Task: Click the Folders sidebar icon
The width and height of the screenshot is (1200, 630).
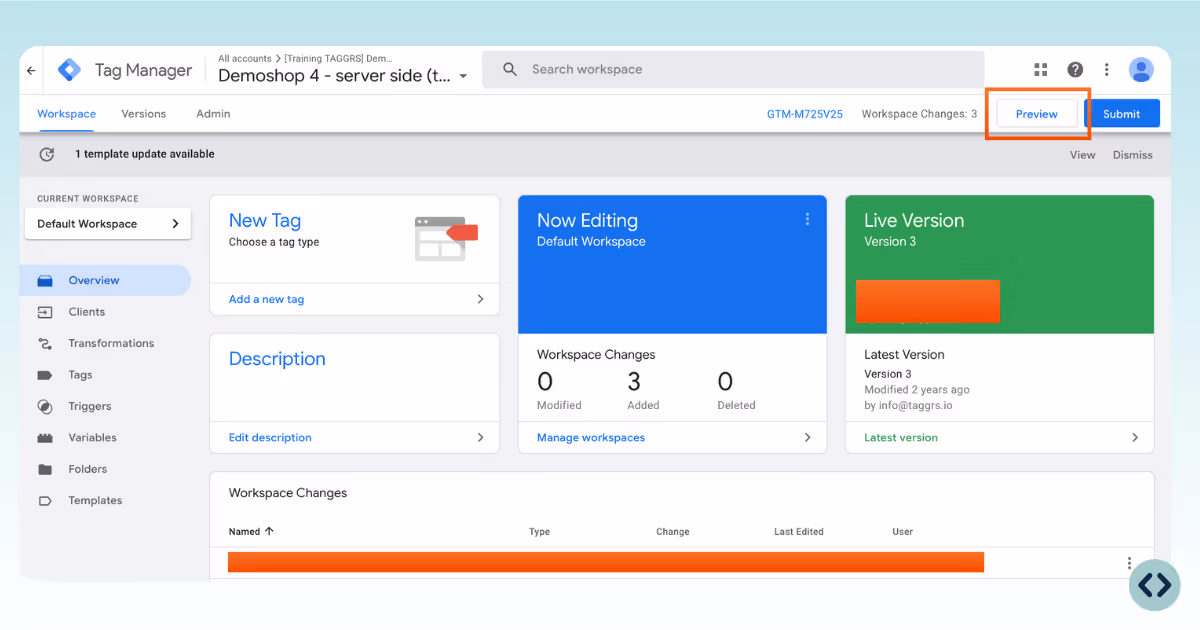Action: (45, 469)
